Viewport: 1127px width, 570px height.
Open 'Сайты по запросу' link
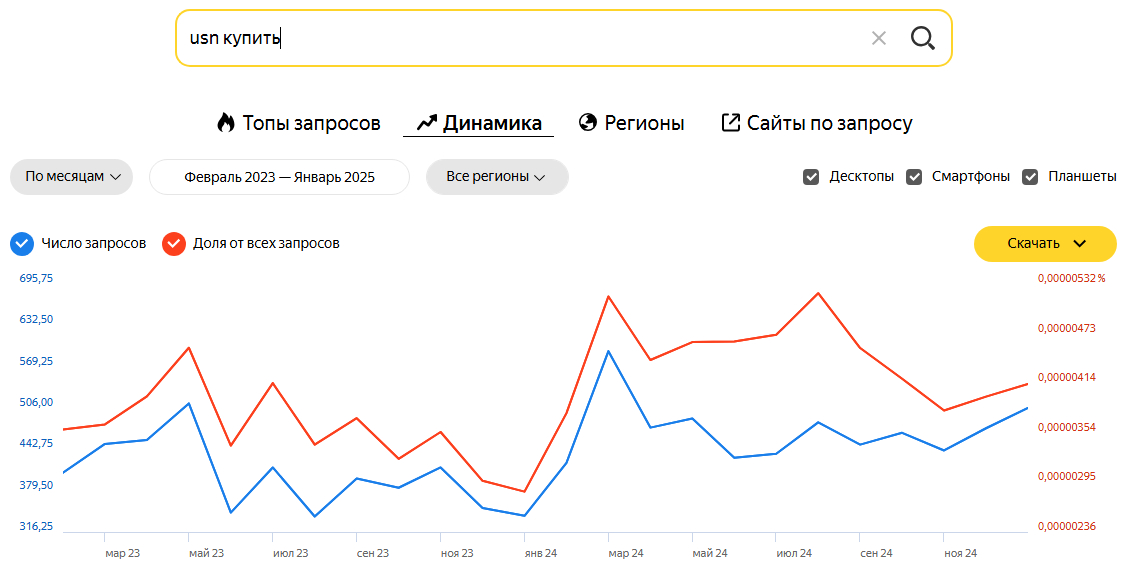(x=829, y=123)
